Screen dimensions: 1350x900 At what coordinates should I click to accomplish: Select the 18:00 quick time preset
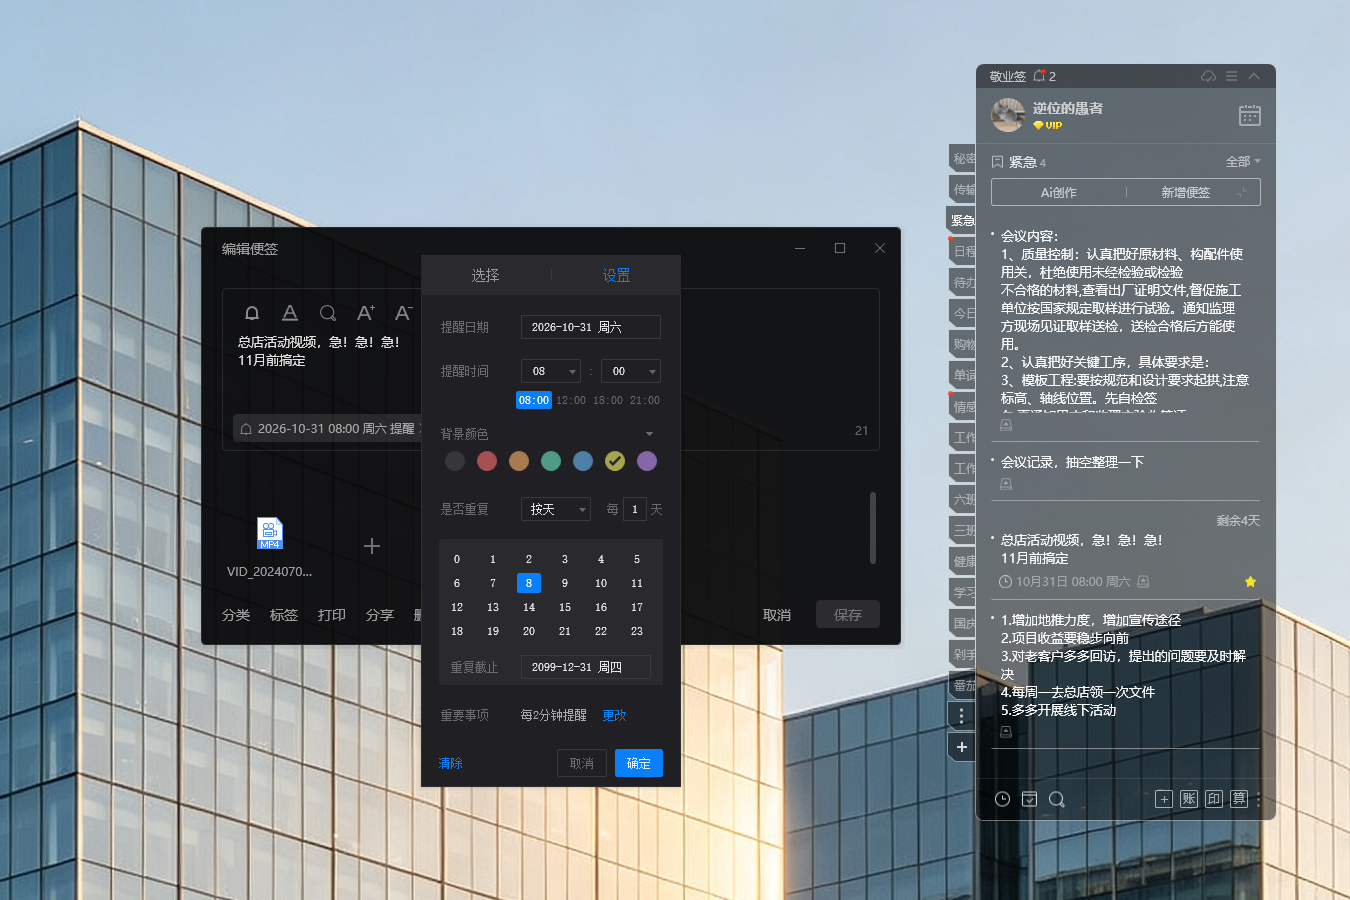tap(608, 400)
